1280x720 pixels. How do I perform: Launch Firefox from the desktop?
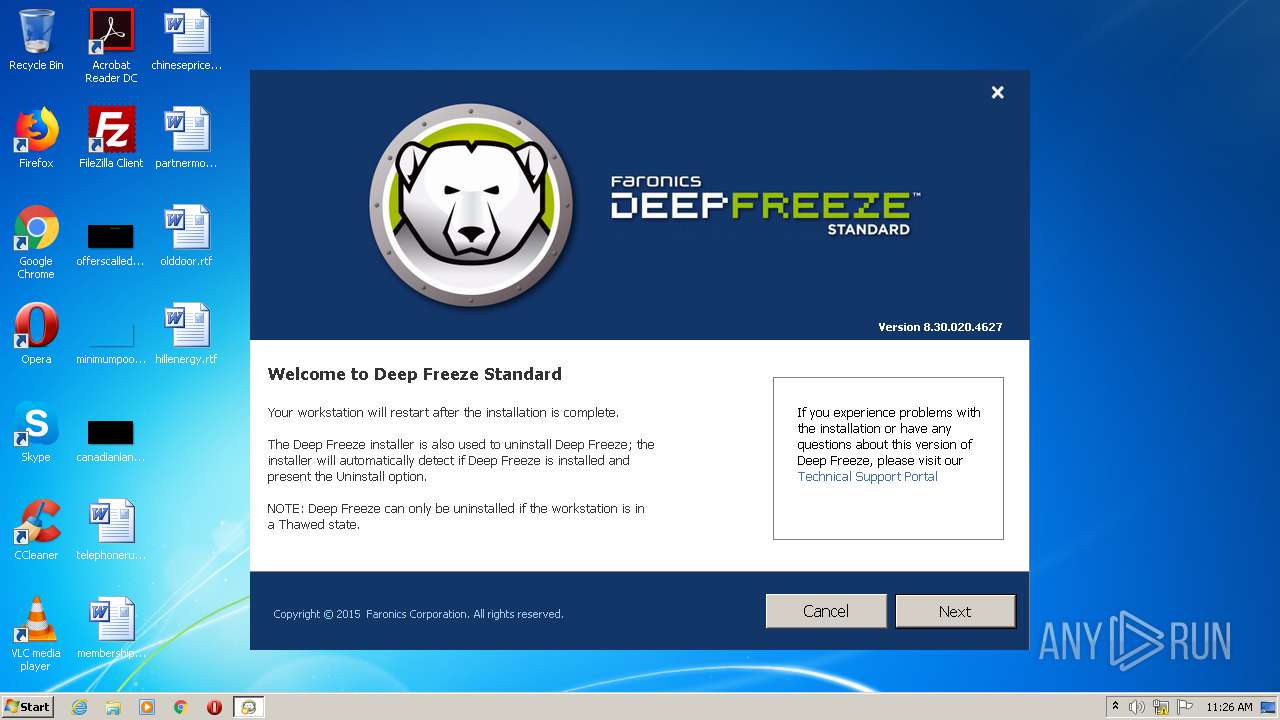[x=36, y=138]
